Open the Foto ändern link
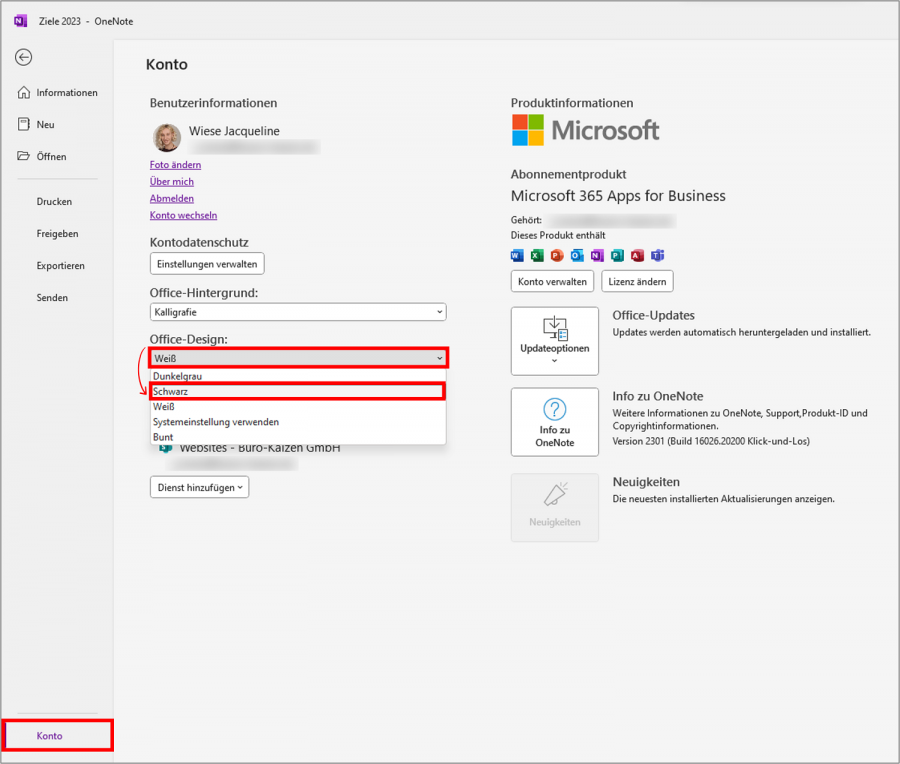The image size is (900, 764). (x=175, y=164)
